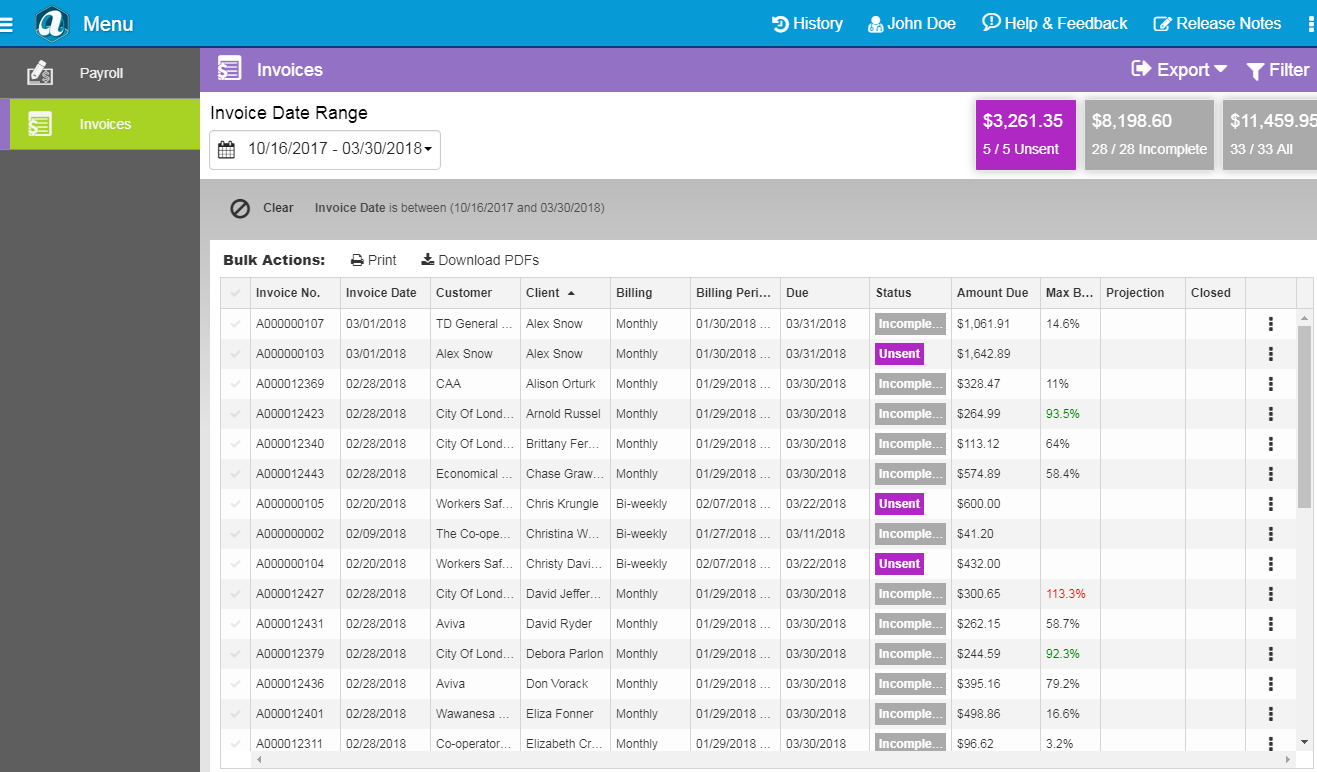
Task: Open row actions for invoice A000012401
Action: tap(1270, 714)
